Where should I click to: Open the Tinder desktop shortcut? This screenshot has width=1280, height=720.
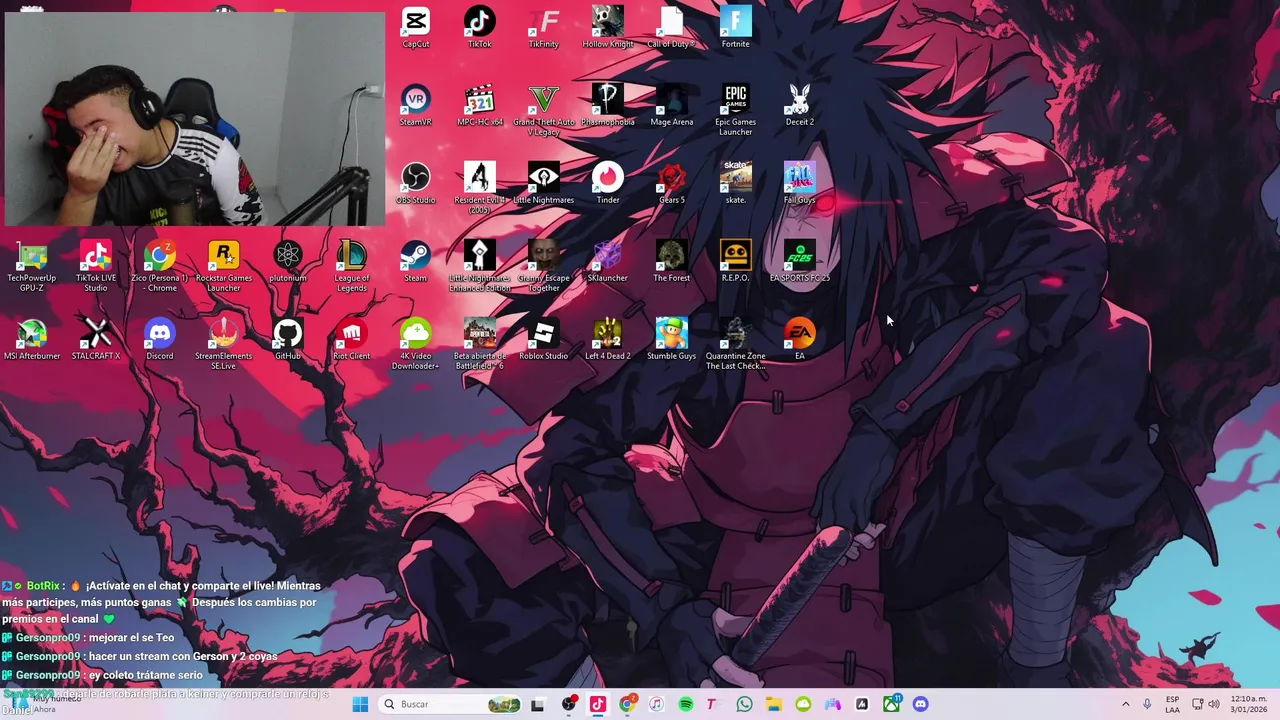coord(608,183)
